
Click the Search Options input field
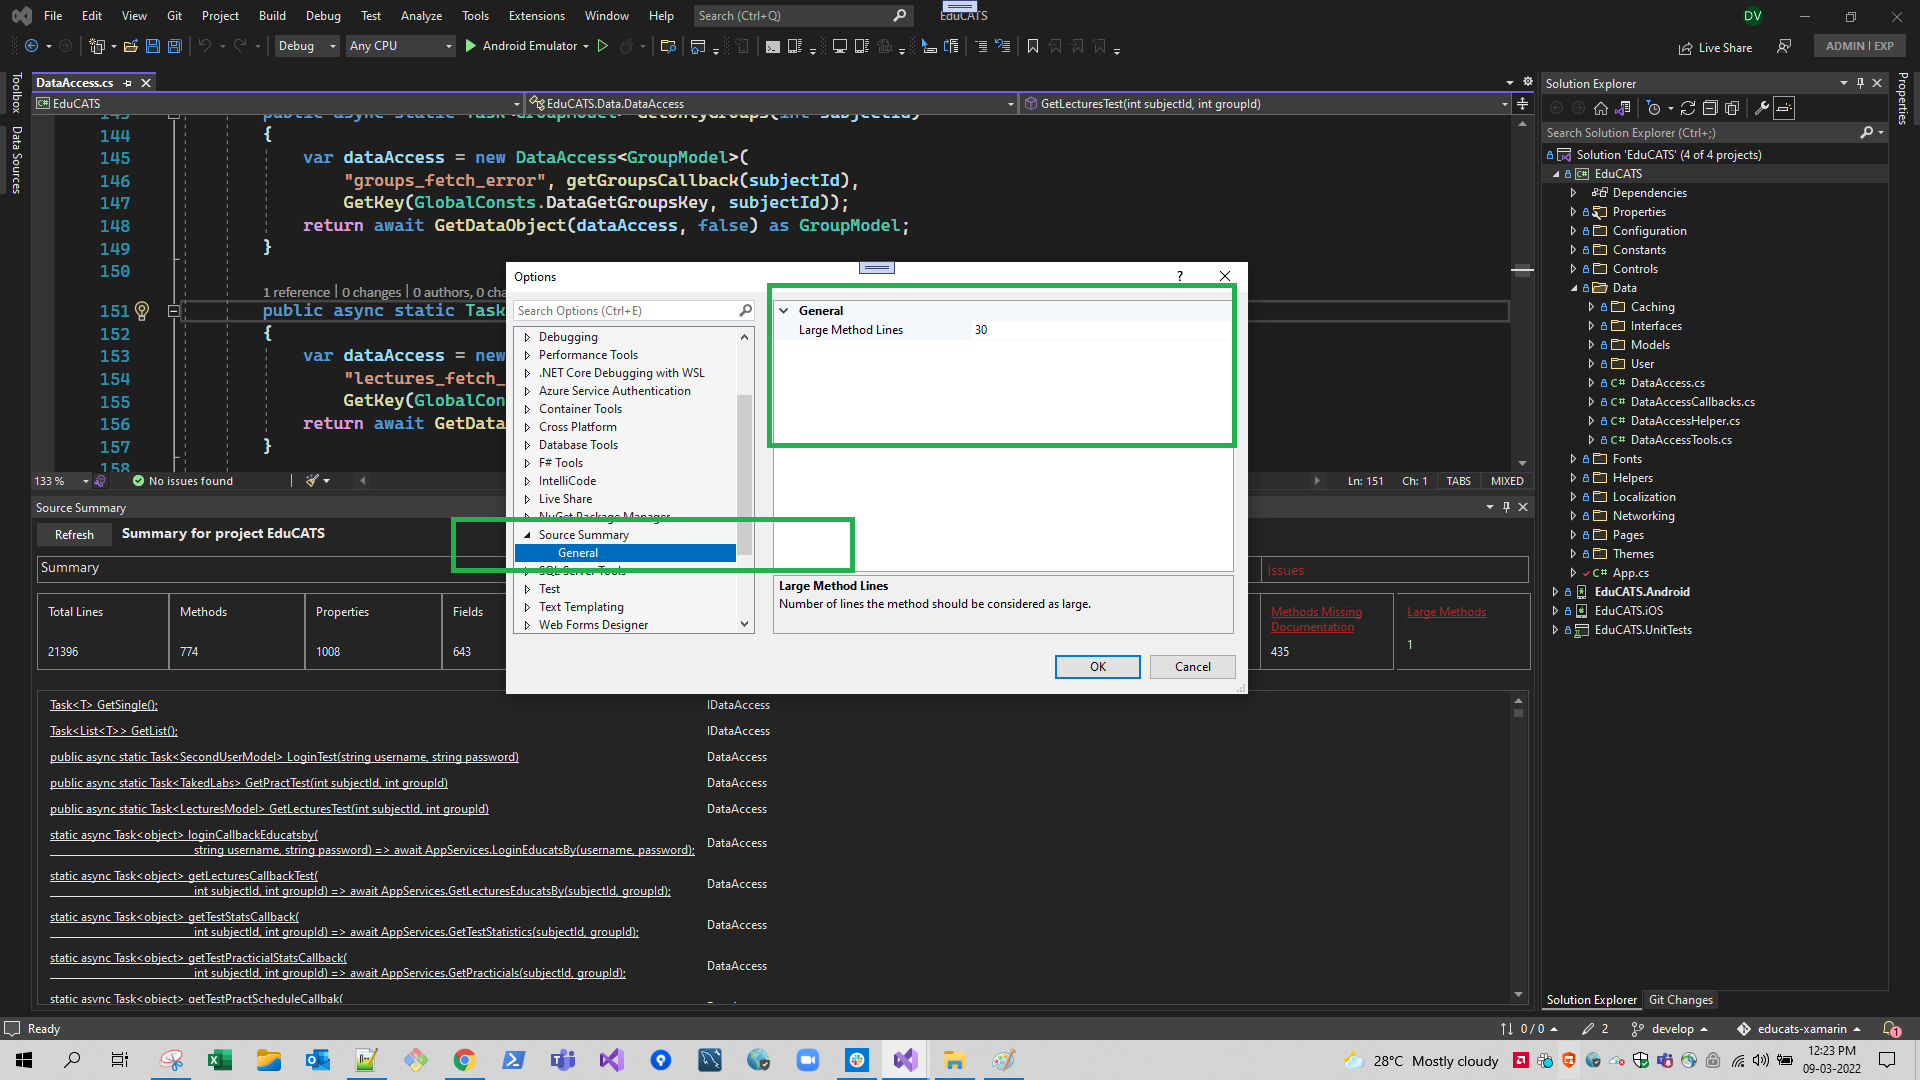626,311
